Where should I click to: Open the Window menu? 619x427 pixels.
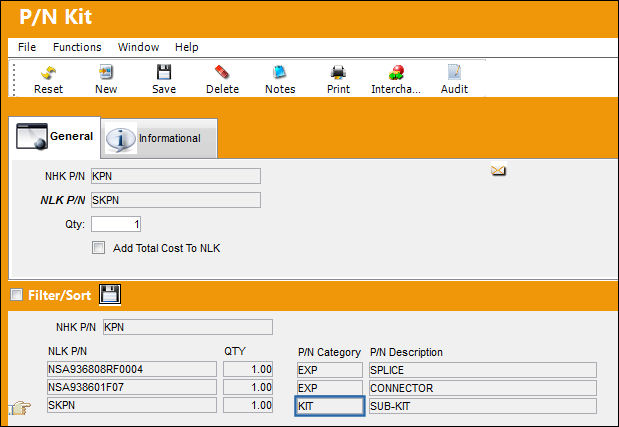tap(138, 47)
